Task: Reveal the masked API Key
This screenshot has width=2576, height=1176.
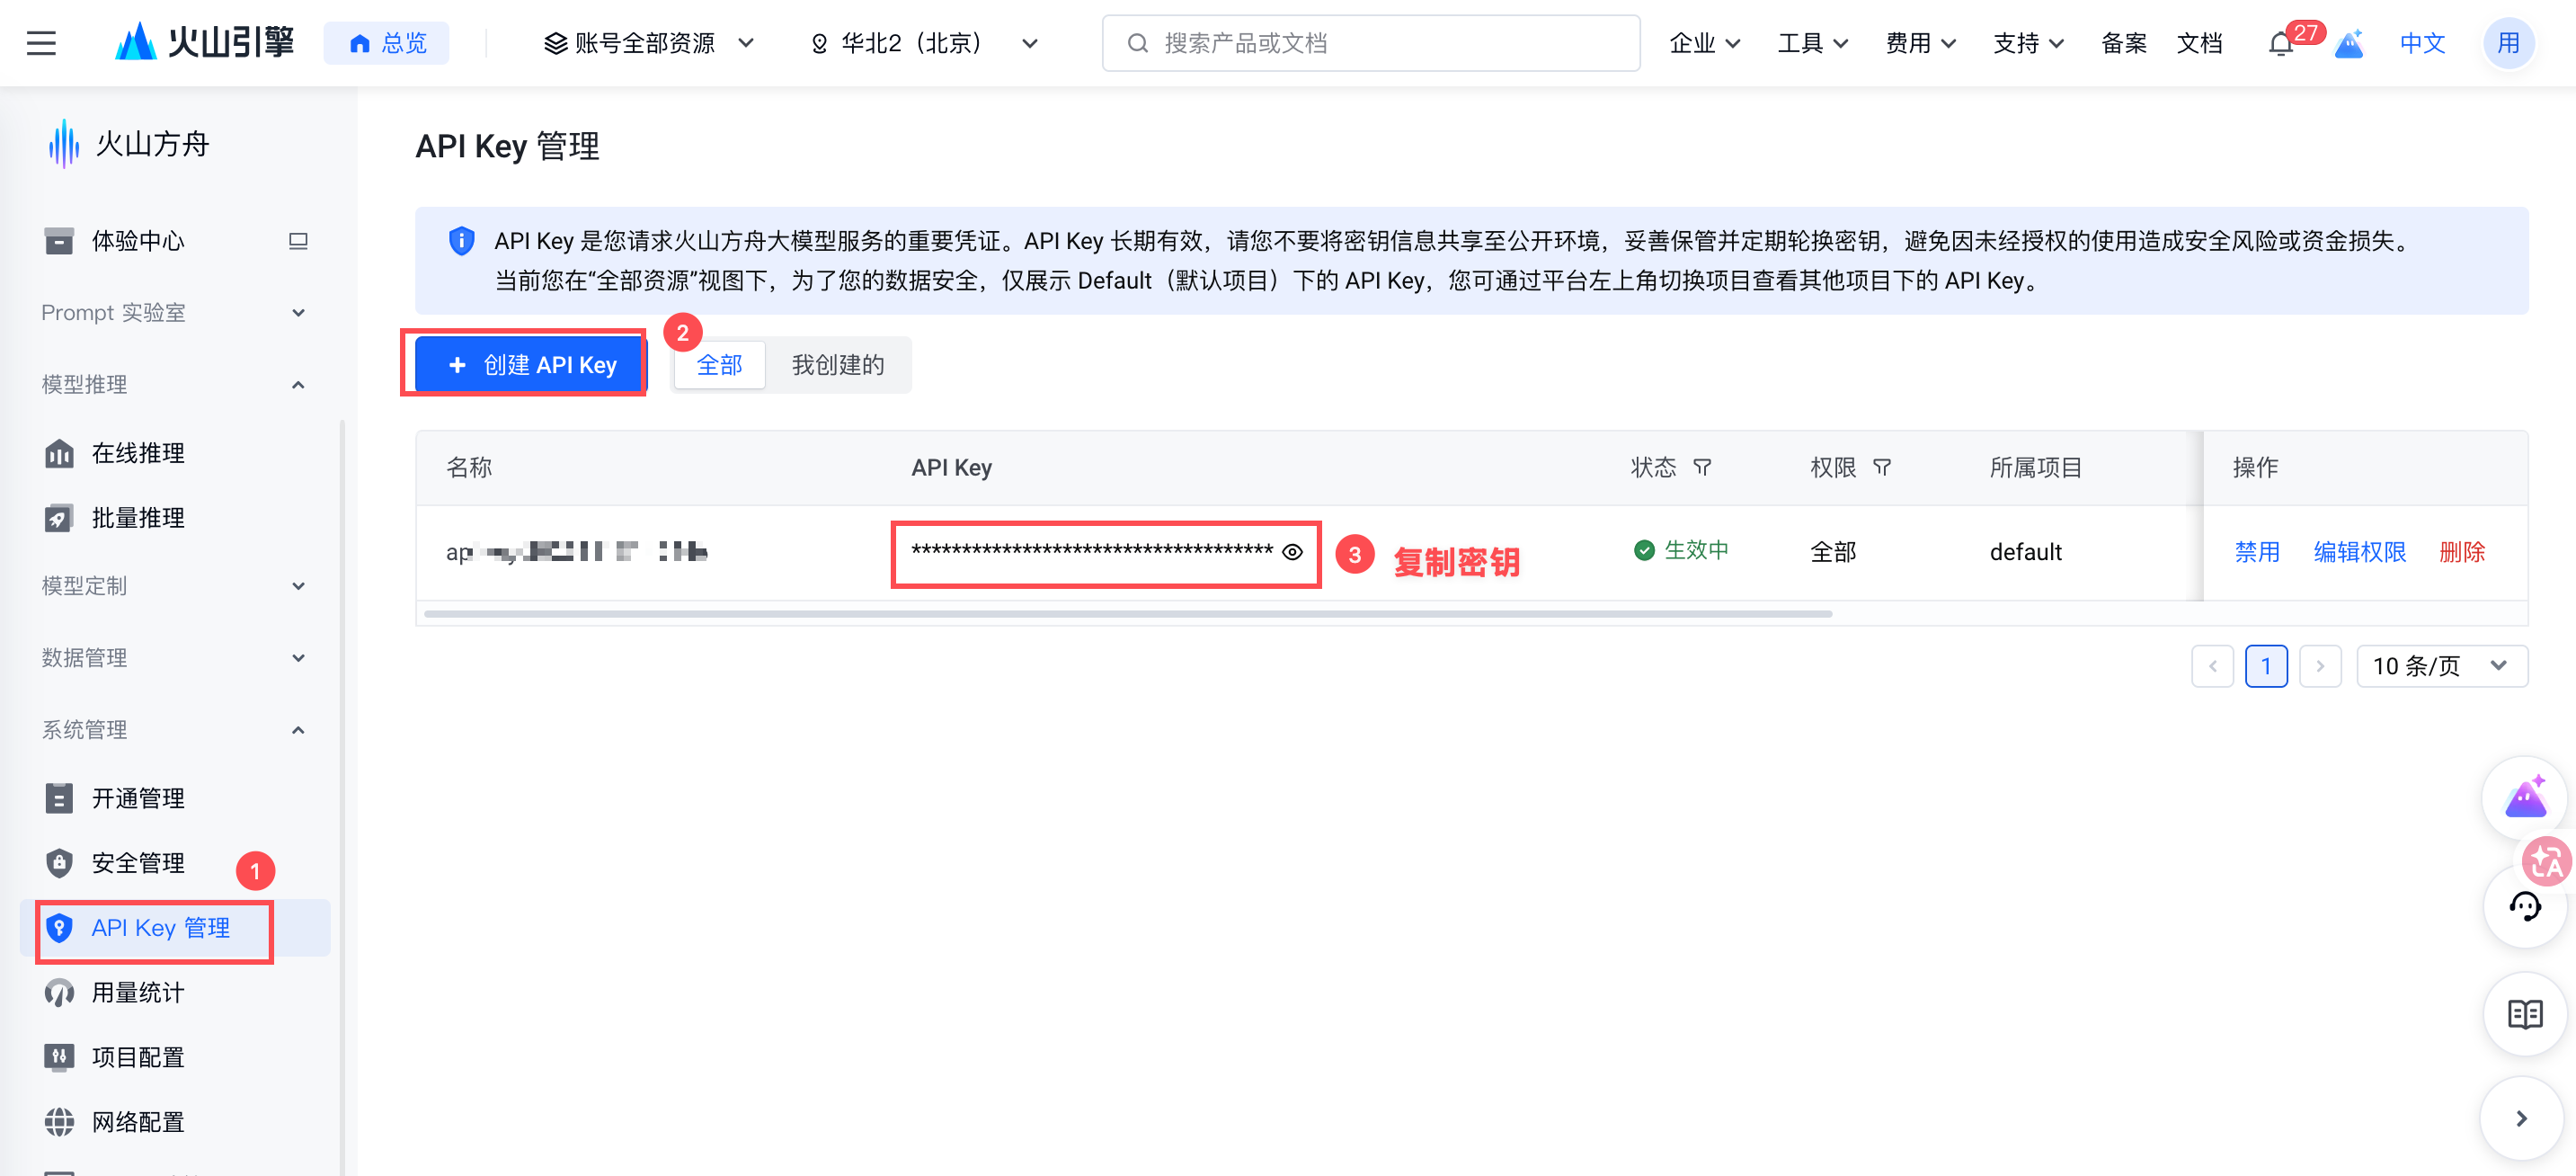Action: pyautogui.click(x=1292, y=552)
